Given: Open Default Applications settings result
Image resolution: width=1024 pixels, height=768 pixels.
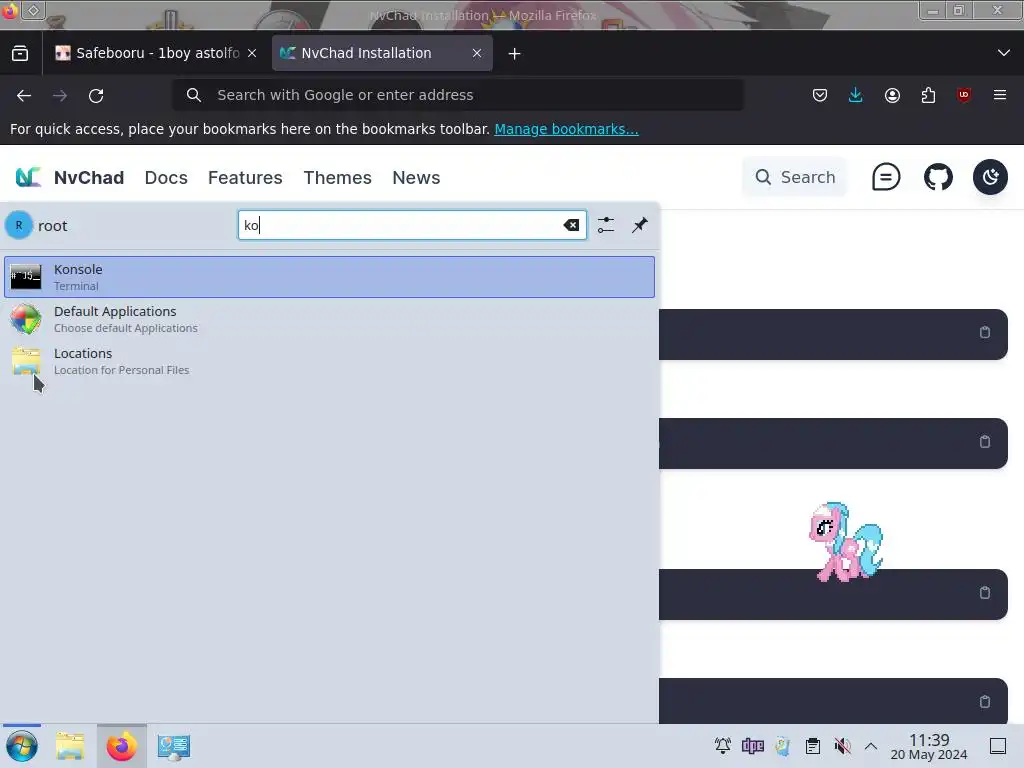Looking at the screenshot, I should pyautogui.click(x=329, y=319).
